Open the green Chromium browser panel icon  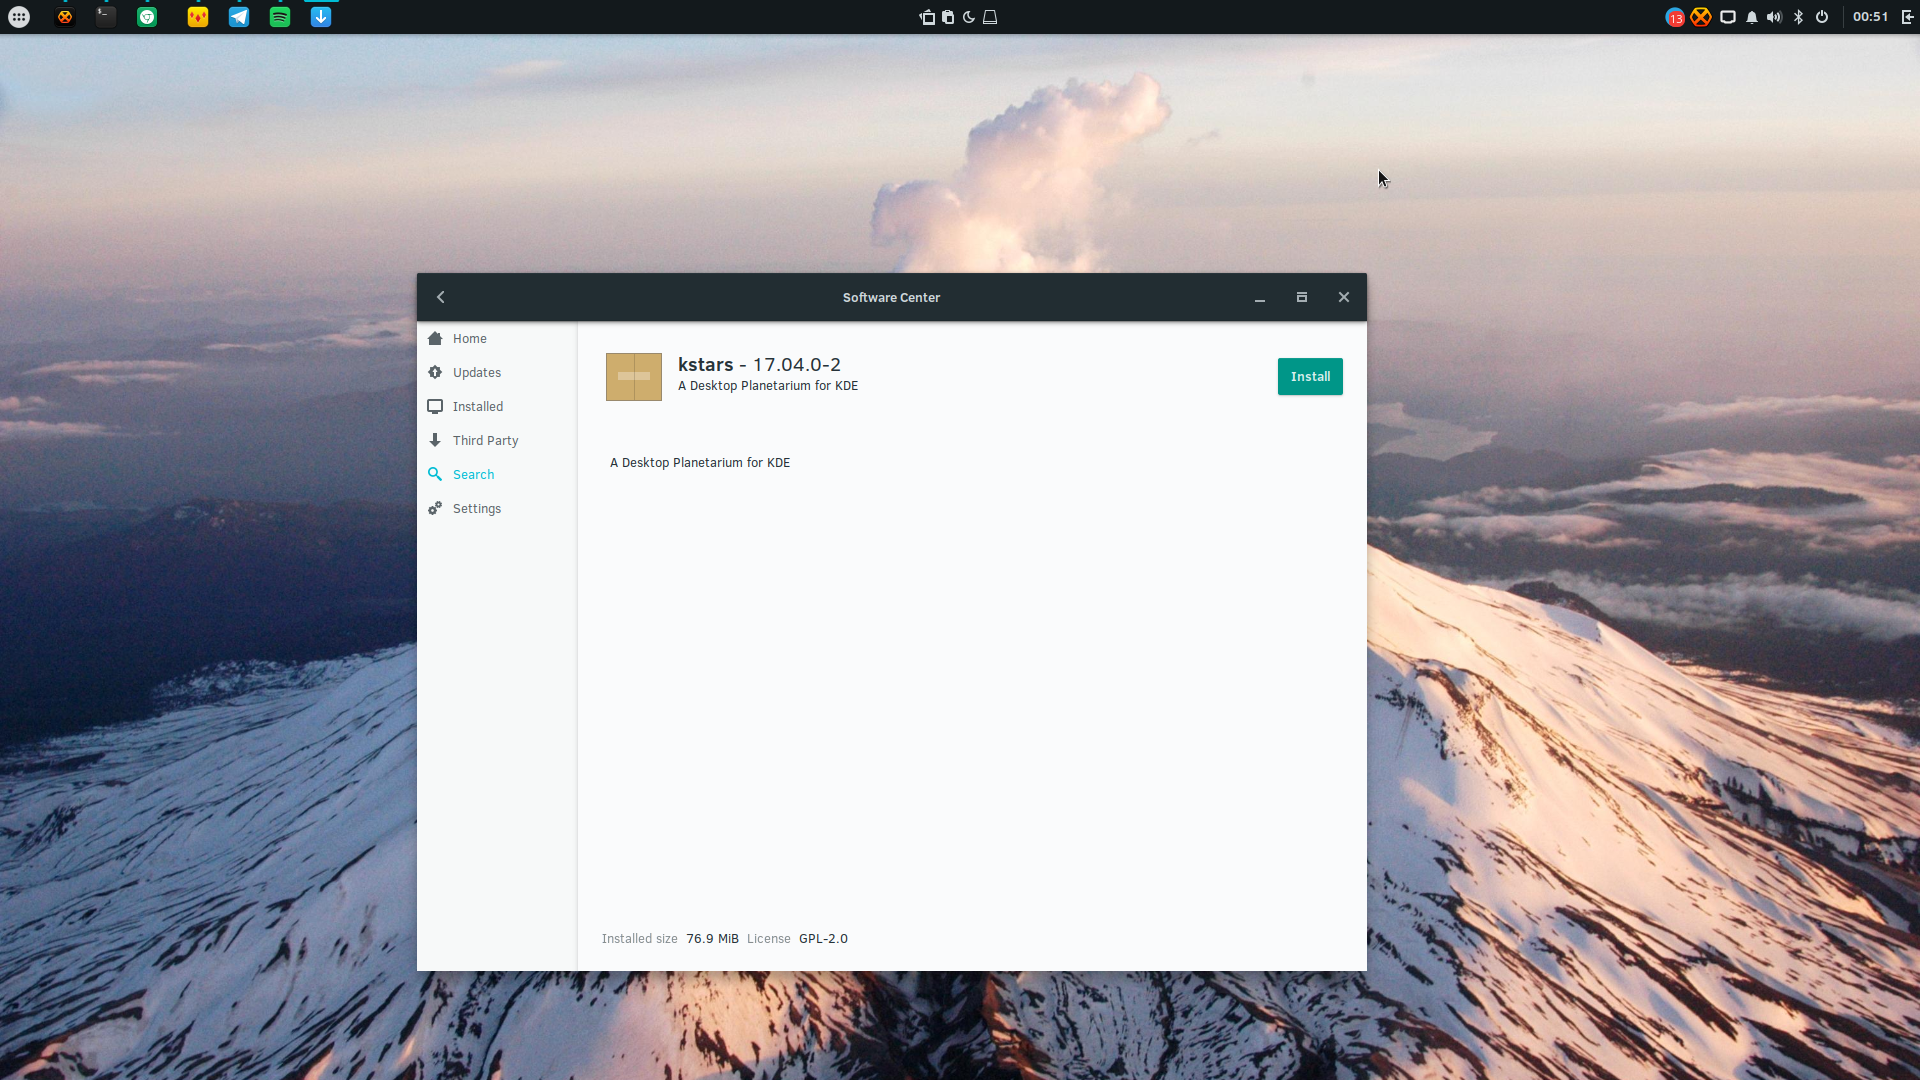click(x=147, y=17)
